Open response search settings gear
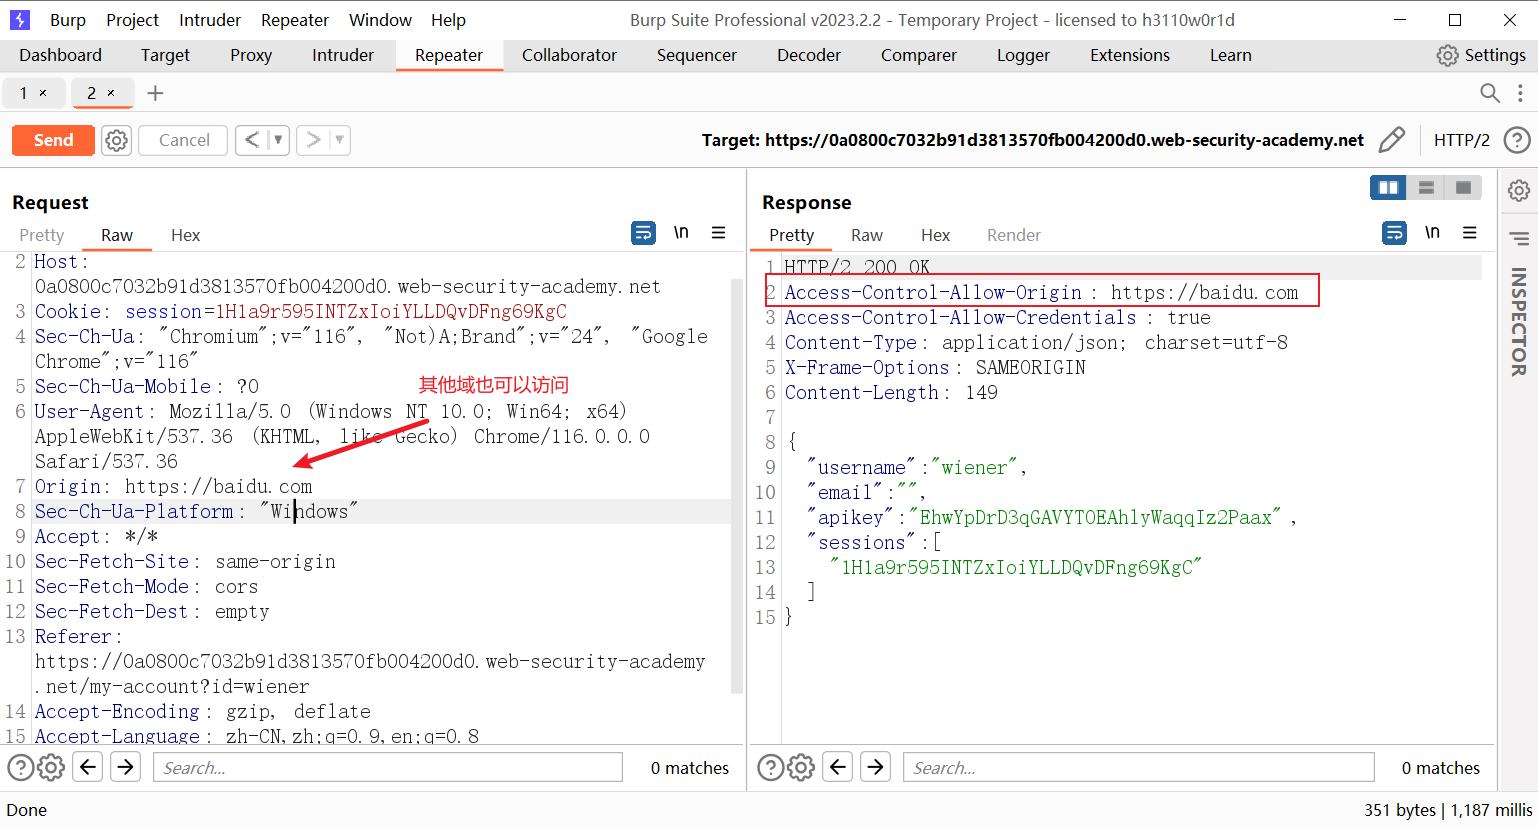Viewport: 1538px width, 827px height. (x=801, y=767)
